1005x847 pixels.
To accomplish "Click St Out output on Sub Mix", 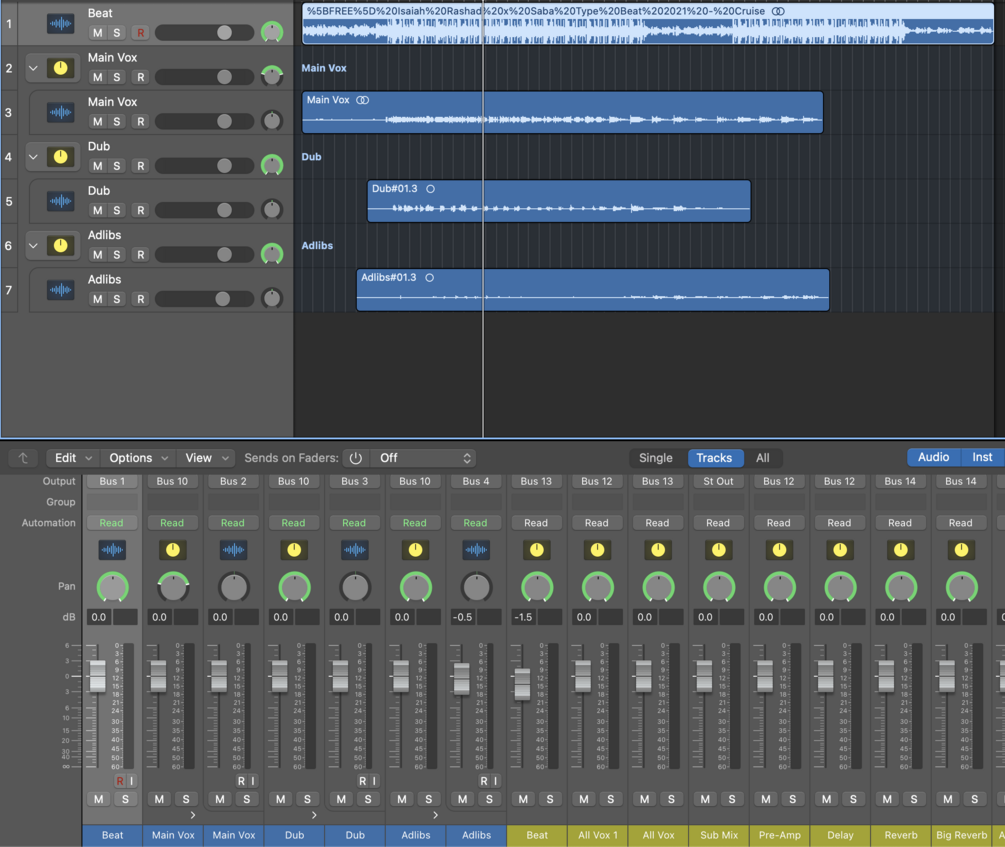I will pos(718,481).
